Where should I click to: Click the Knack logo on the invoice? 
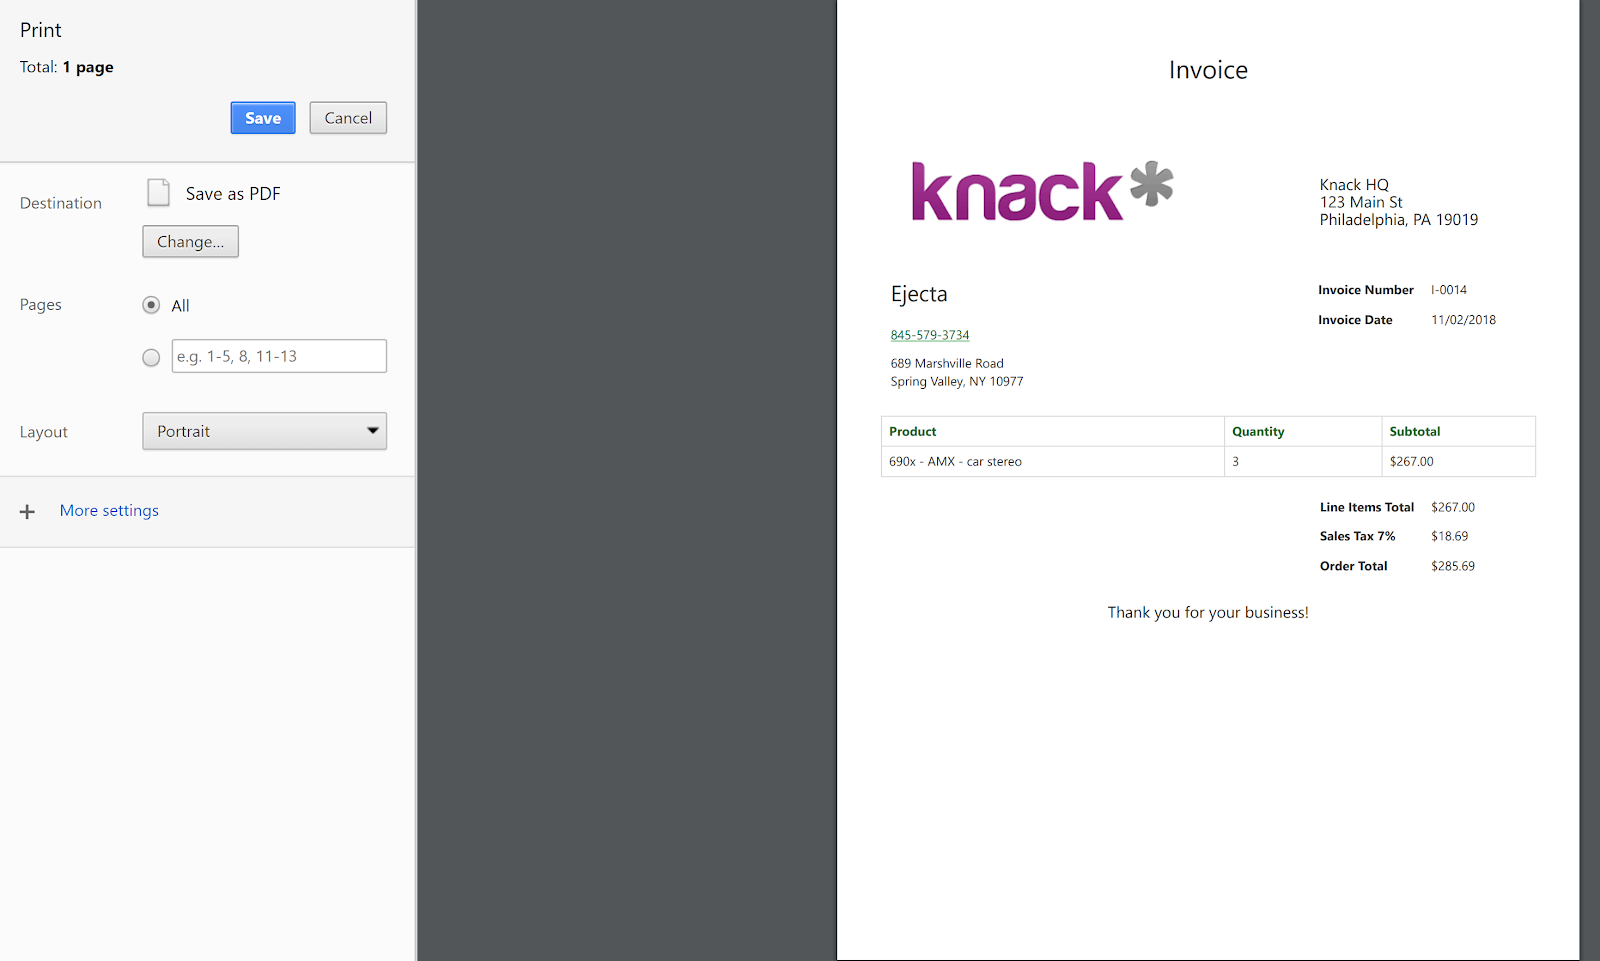[1042, 191]
